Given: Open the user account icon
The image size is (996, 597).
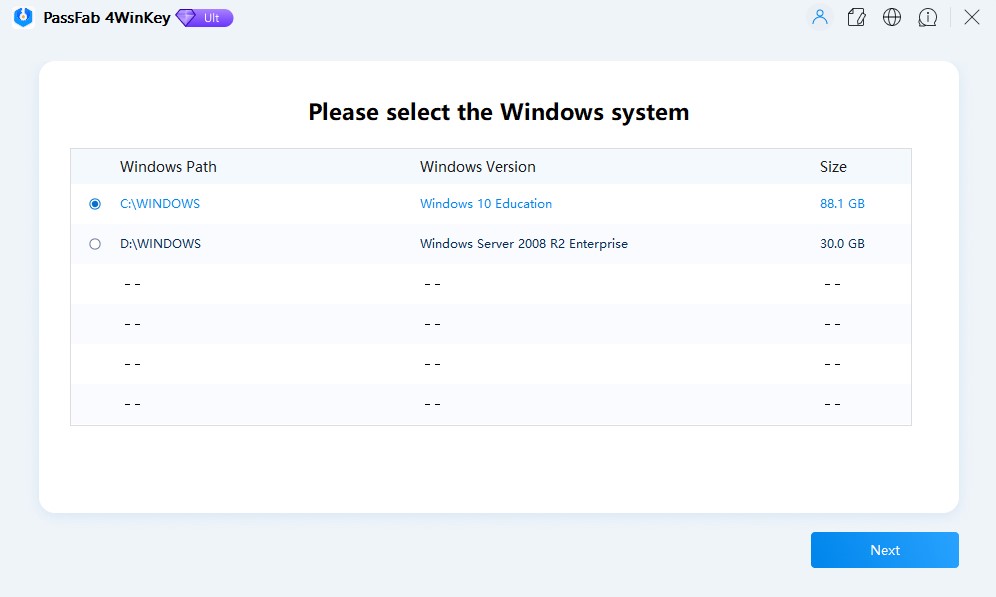Looking at the screenshot, I should (820, 17).
